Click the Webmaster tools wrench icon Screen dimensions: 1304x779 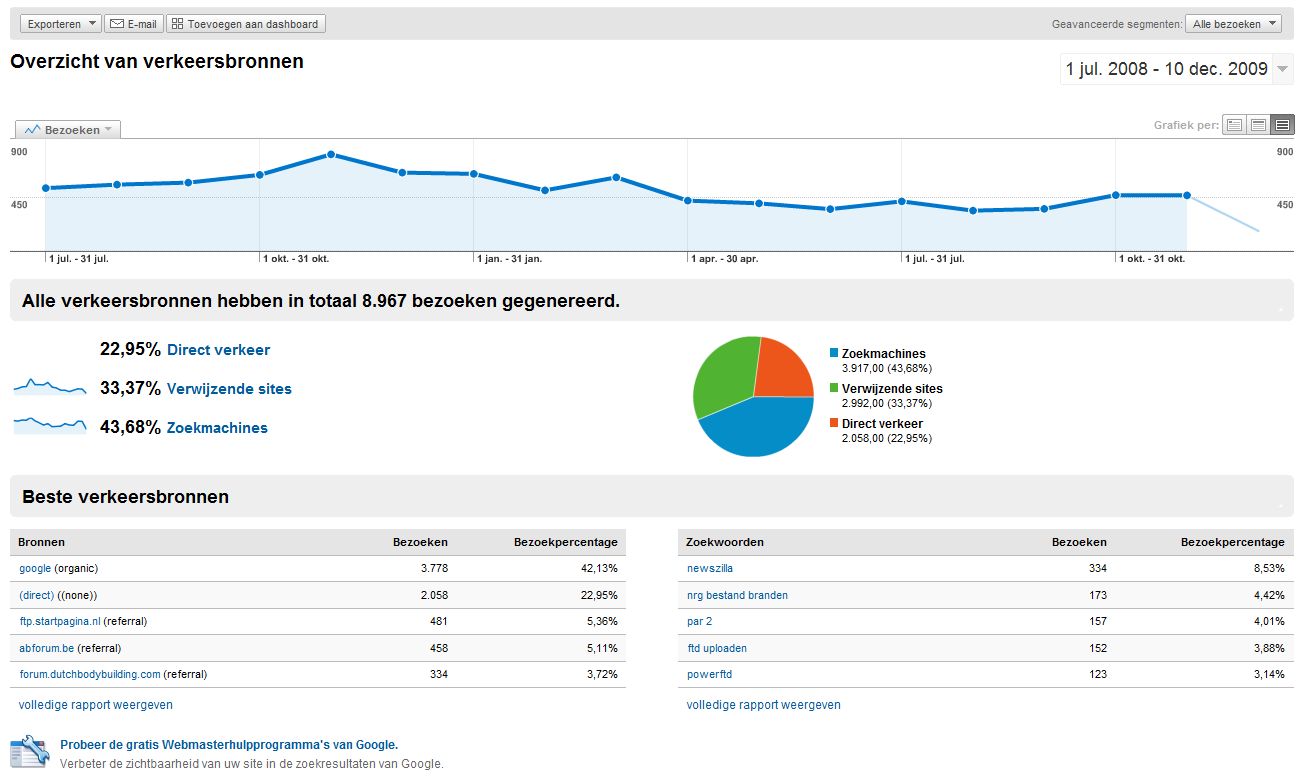(x=29, y=752)
